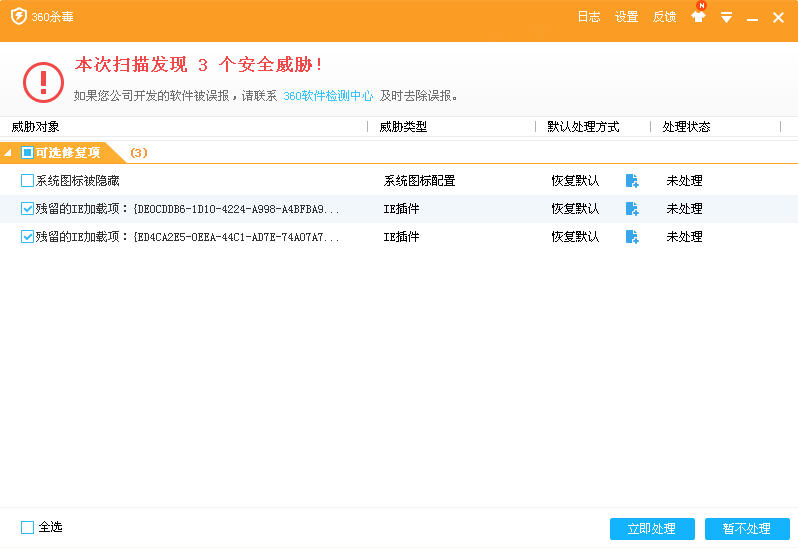Open title bar dropdown menu arrow

pos(727,17)
